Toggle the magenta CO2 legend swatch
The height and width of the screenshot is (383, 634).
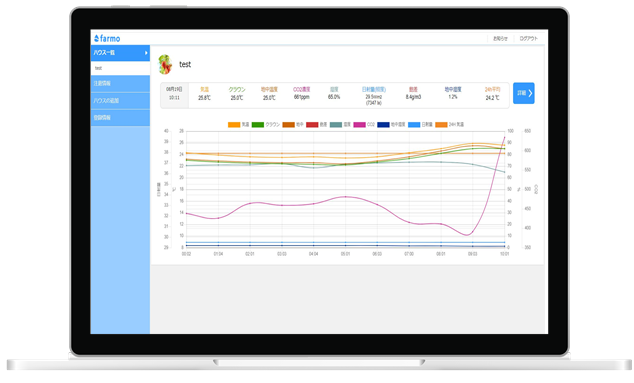[x=359, y=125]
